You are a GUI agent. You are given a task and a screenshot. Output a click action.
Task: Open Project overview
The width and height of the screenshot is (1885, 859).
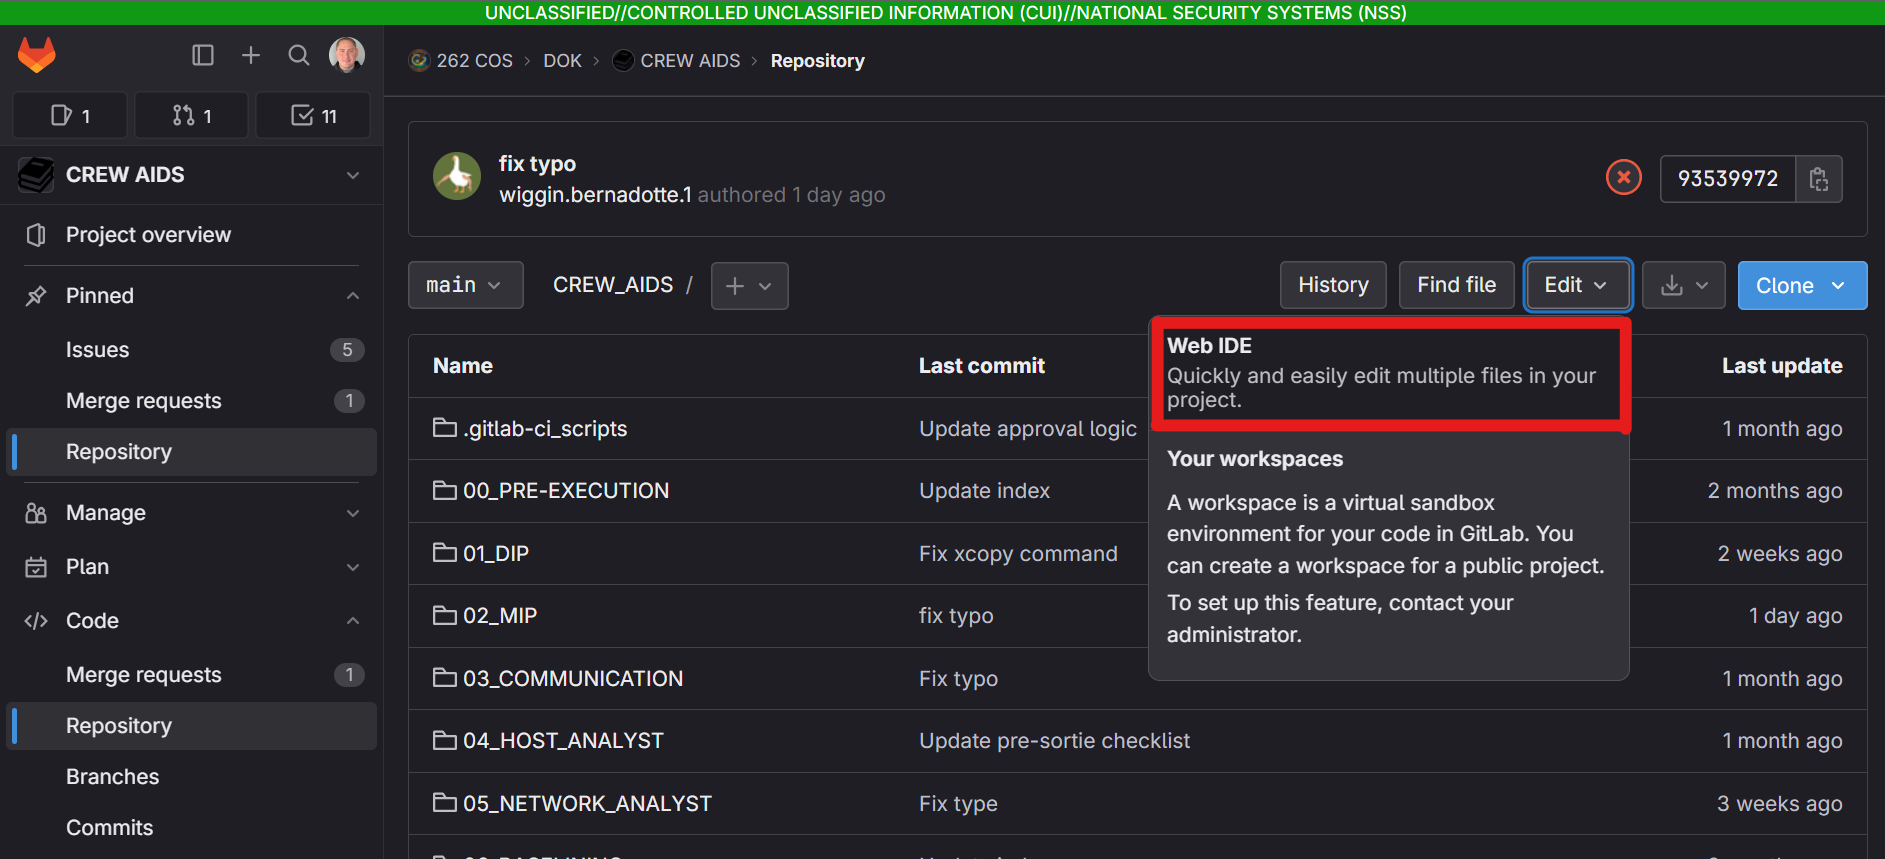tap(192, 235)
